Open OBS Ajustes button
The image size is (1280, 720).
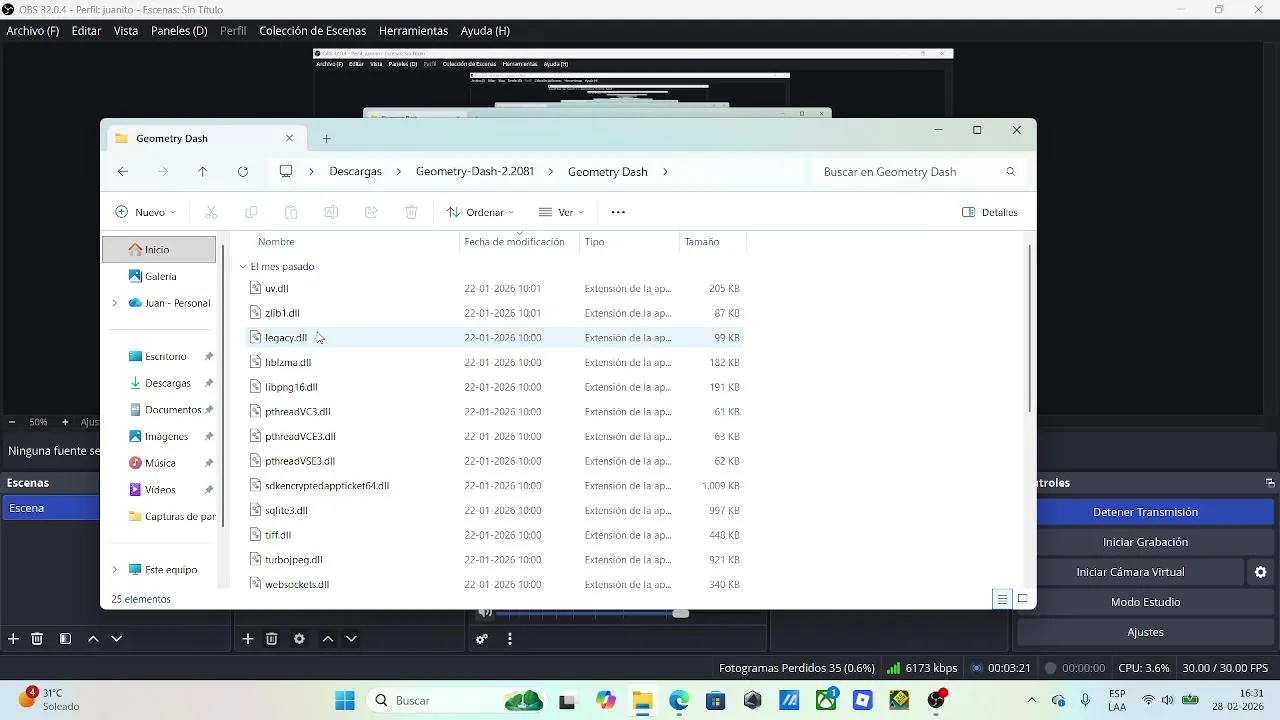[x=1145, y=632]
